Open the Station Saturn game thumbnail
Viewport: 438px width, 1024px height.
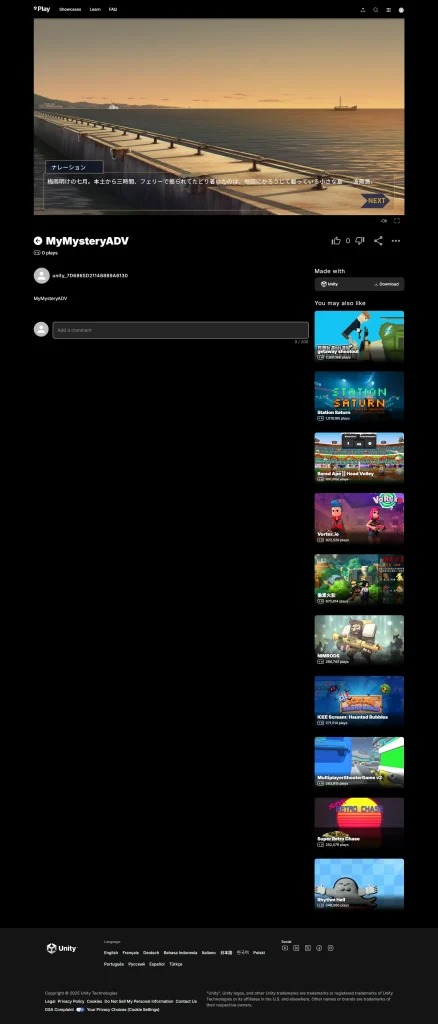(359, 396)
